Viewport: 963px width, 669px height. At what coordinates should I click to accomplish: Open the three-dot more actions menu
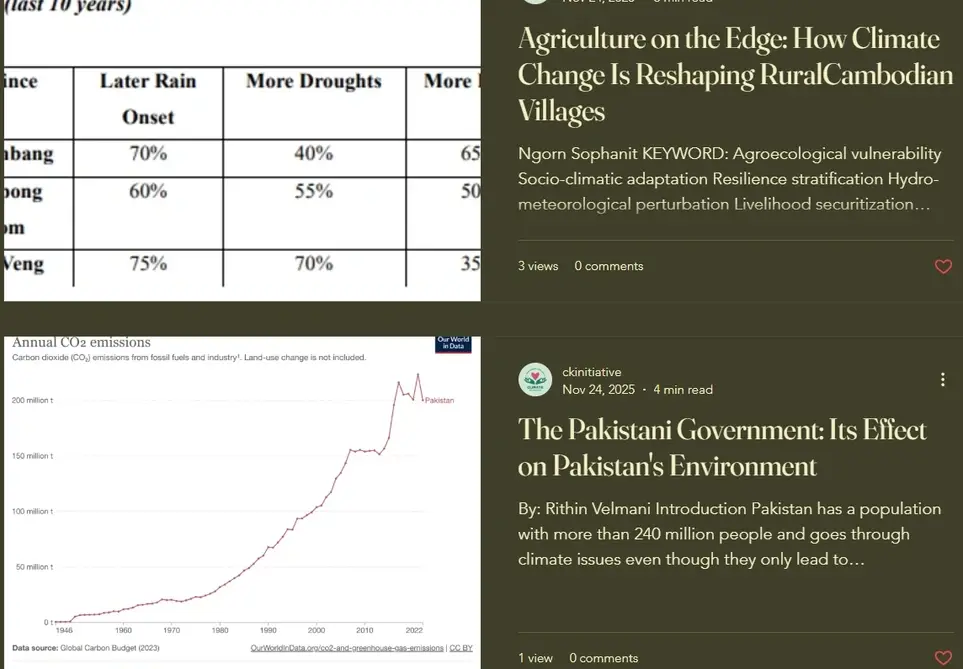point(942,380)
